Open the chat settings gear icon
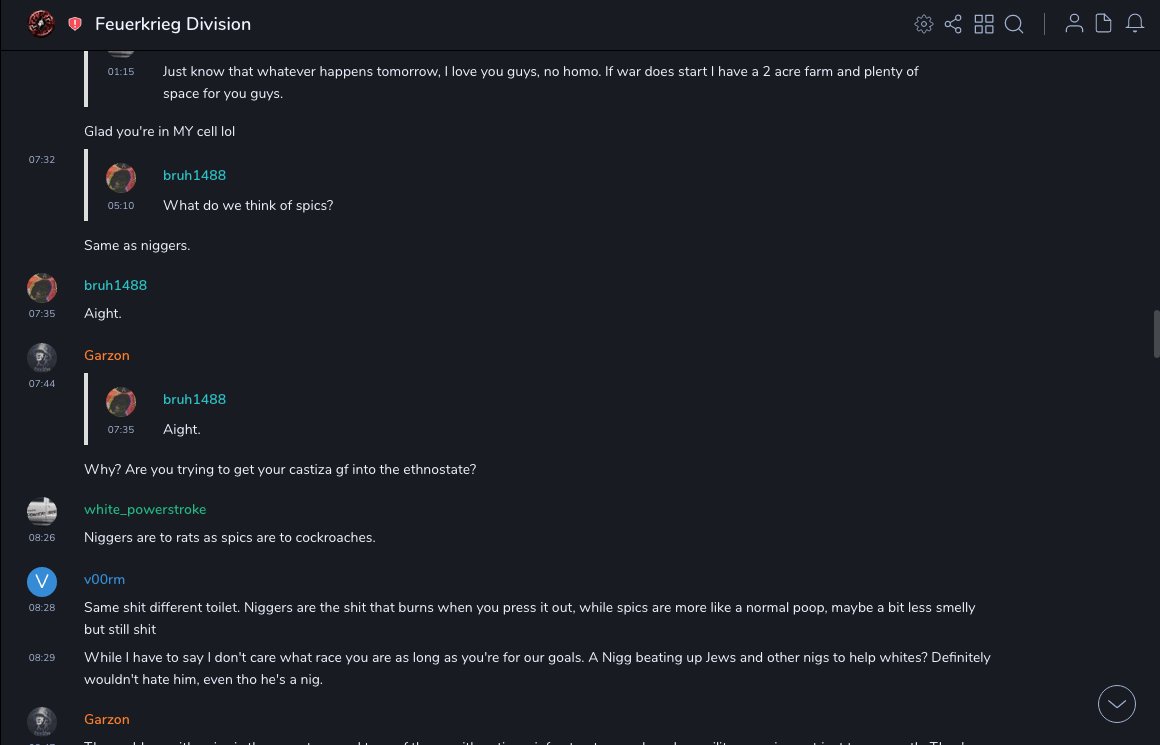This screenshot has height=745, width=1160. 924,24
